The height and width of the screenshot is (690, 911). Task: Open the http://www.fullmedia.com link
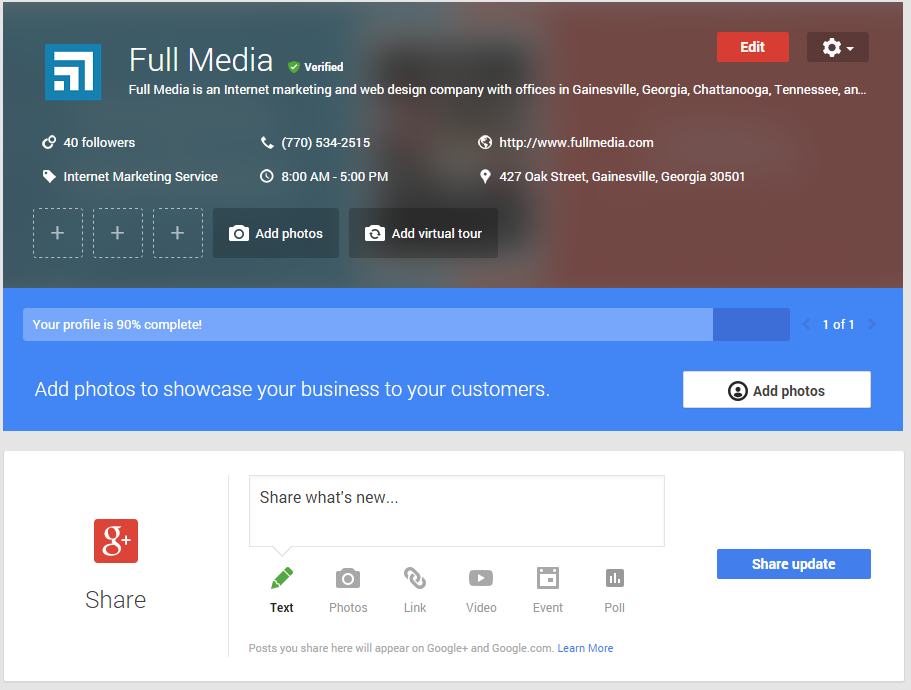click(x=576, y=142)
